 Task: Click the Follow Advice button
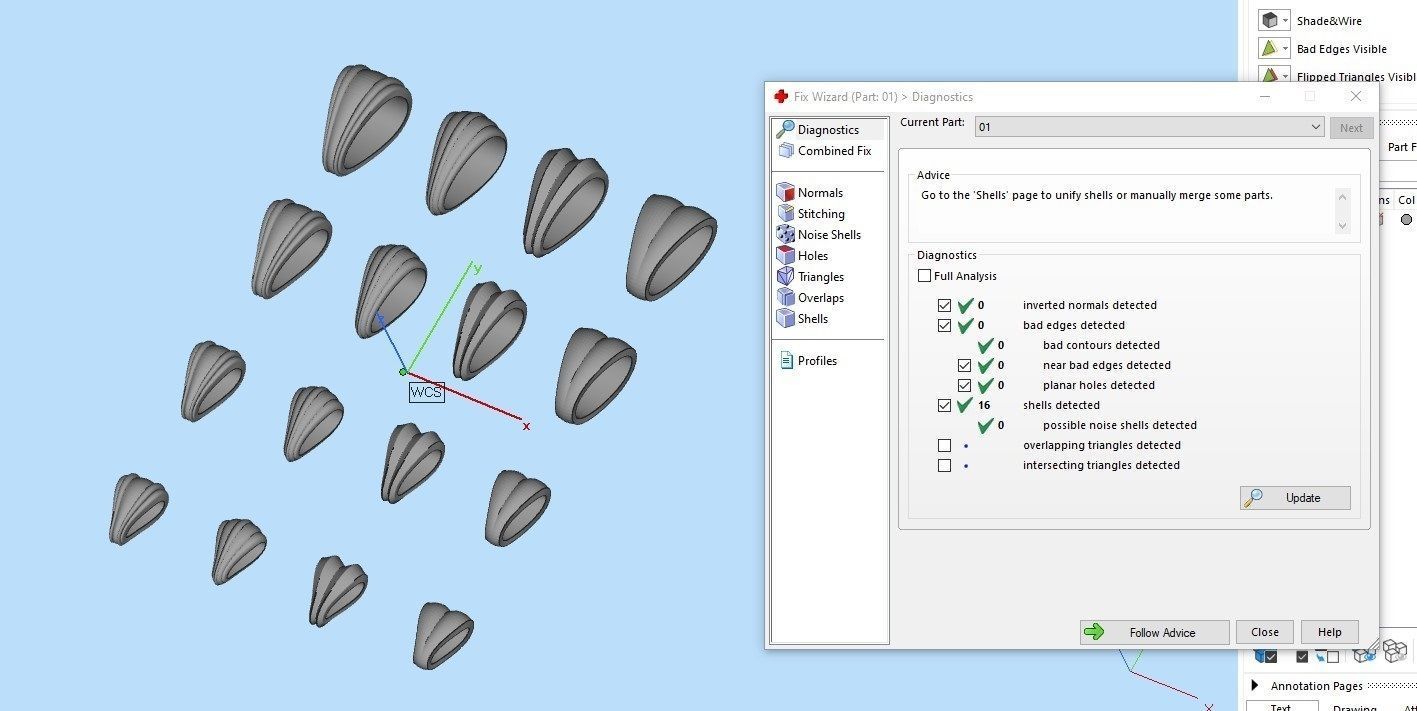[1155, 632]
